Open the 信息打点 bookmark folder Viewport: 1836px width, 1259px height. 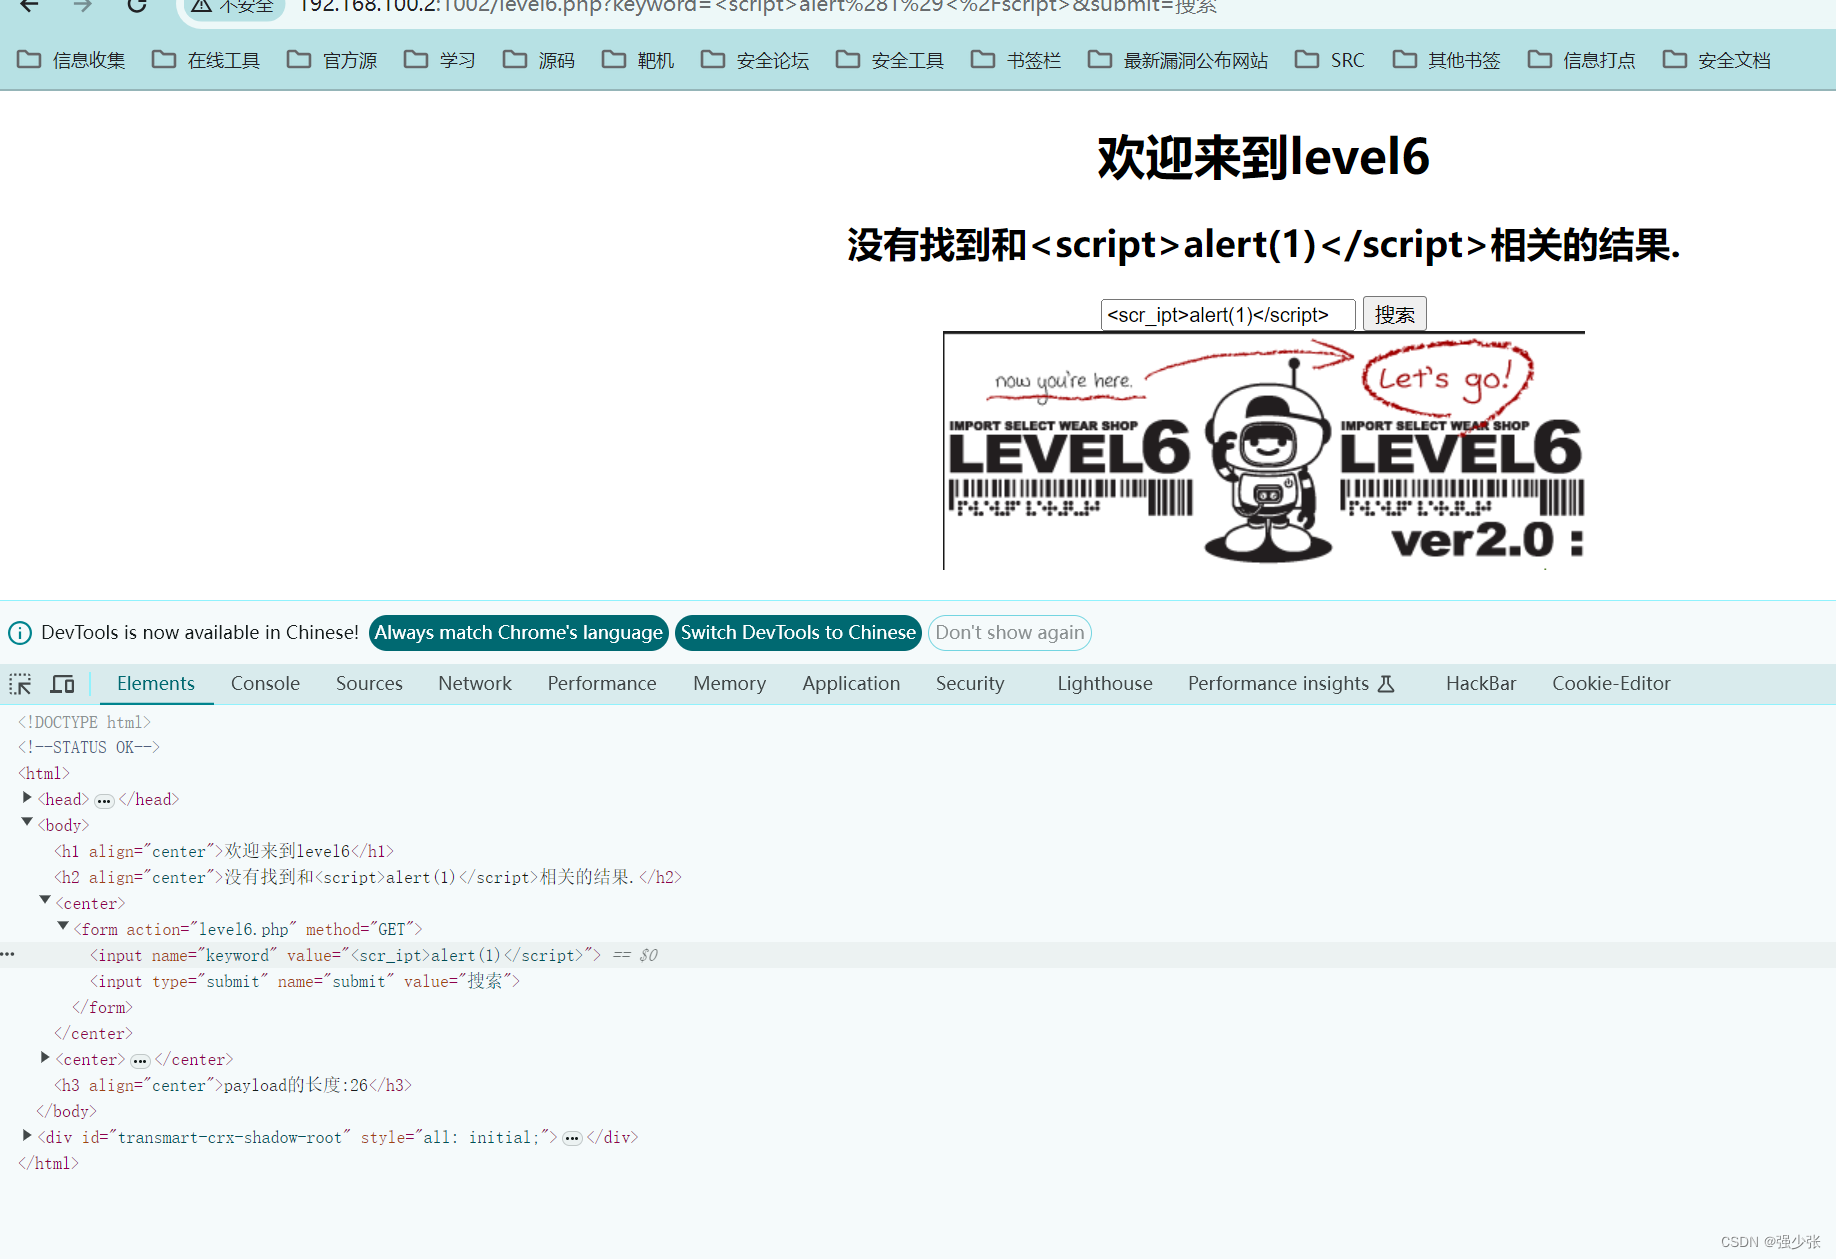[x=1582, y=60]
